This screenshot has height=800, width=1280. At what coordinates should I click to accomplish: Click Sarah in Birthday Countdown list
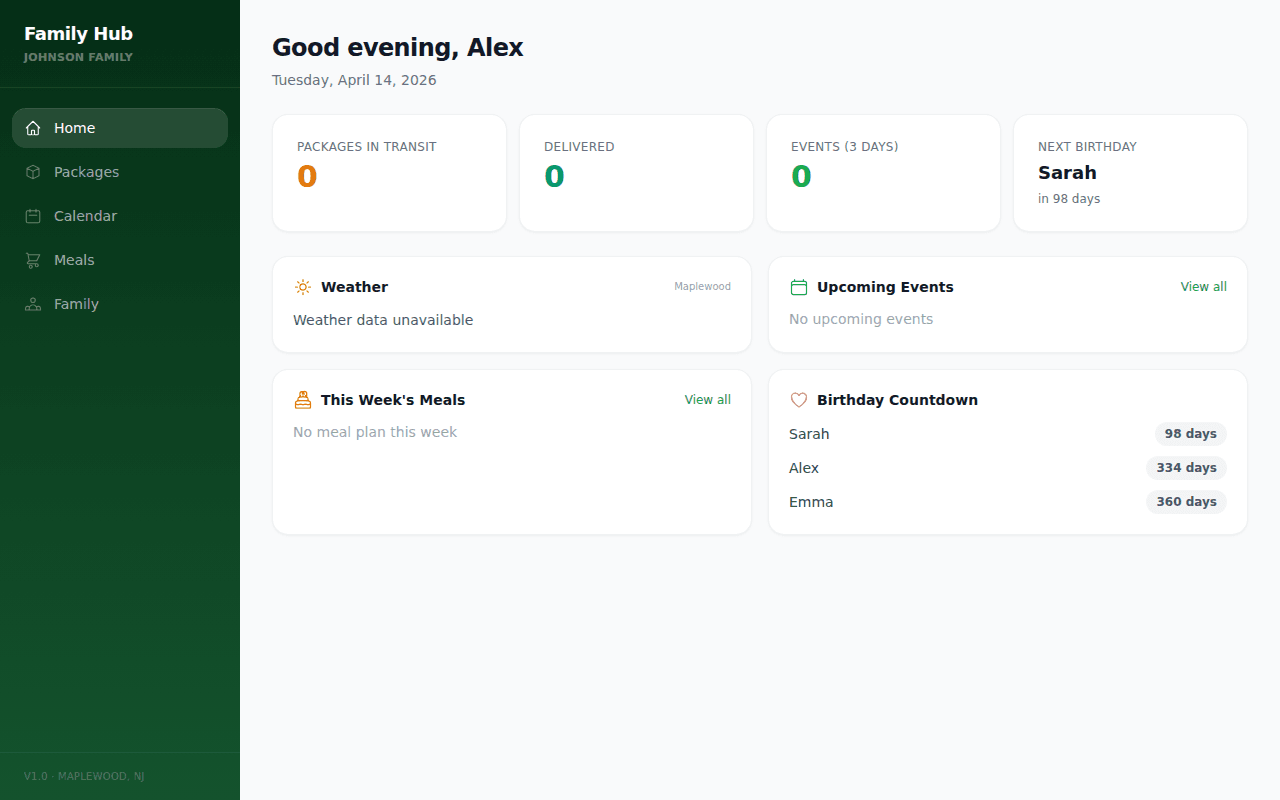(809, 434)
